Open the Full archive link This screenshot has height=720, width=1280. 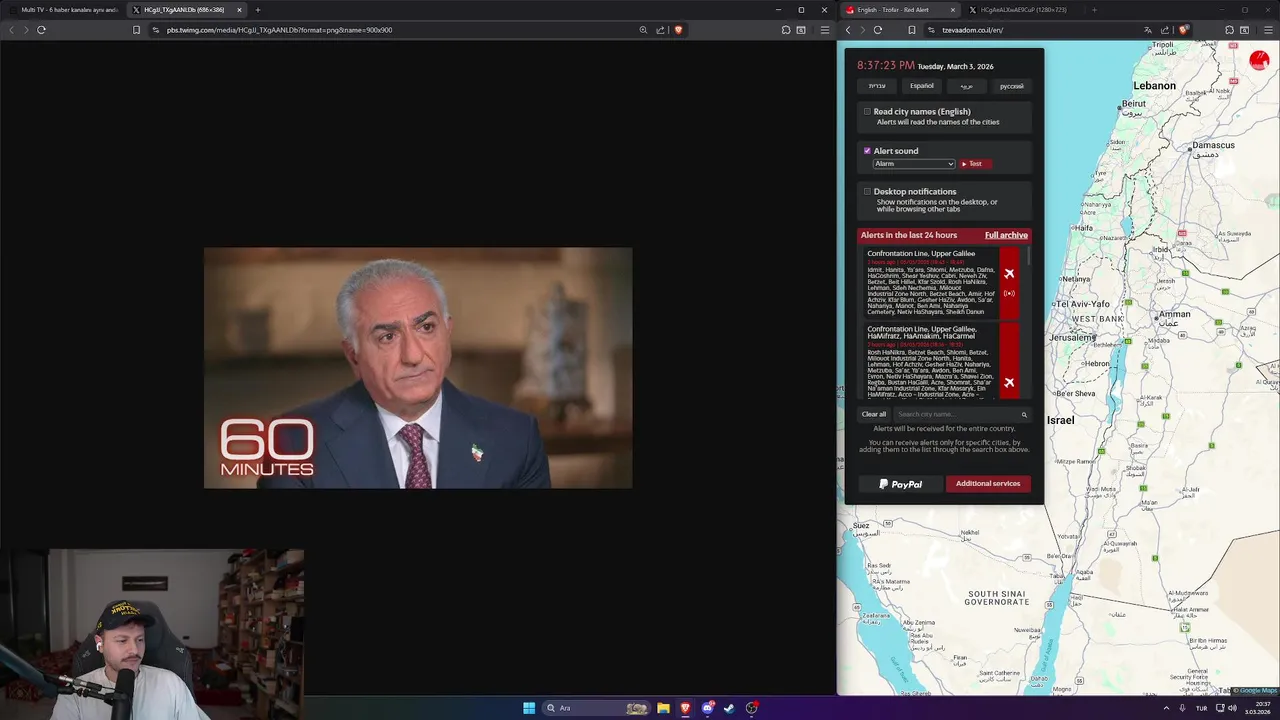(1006, 235)
